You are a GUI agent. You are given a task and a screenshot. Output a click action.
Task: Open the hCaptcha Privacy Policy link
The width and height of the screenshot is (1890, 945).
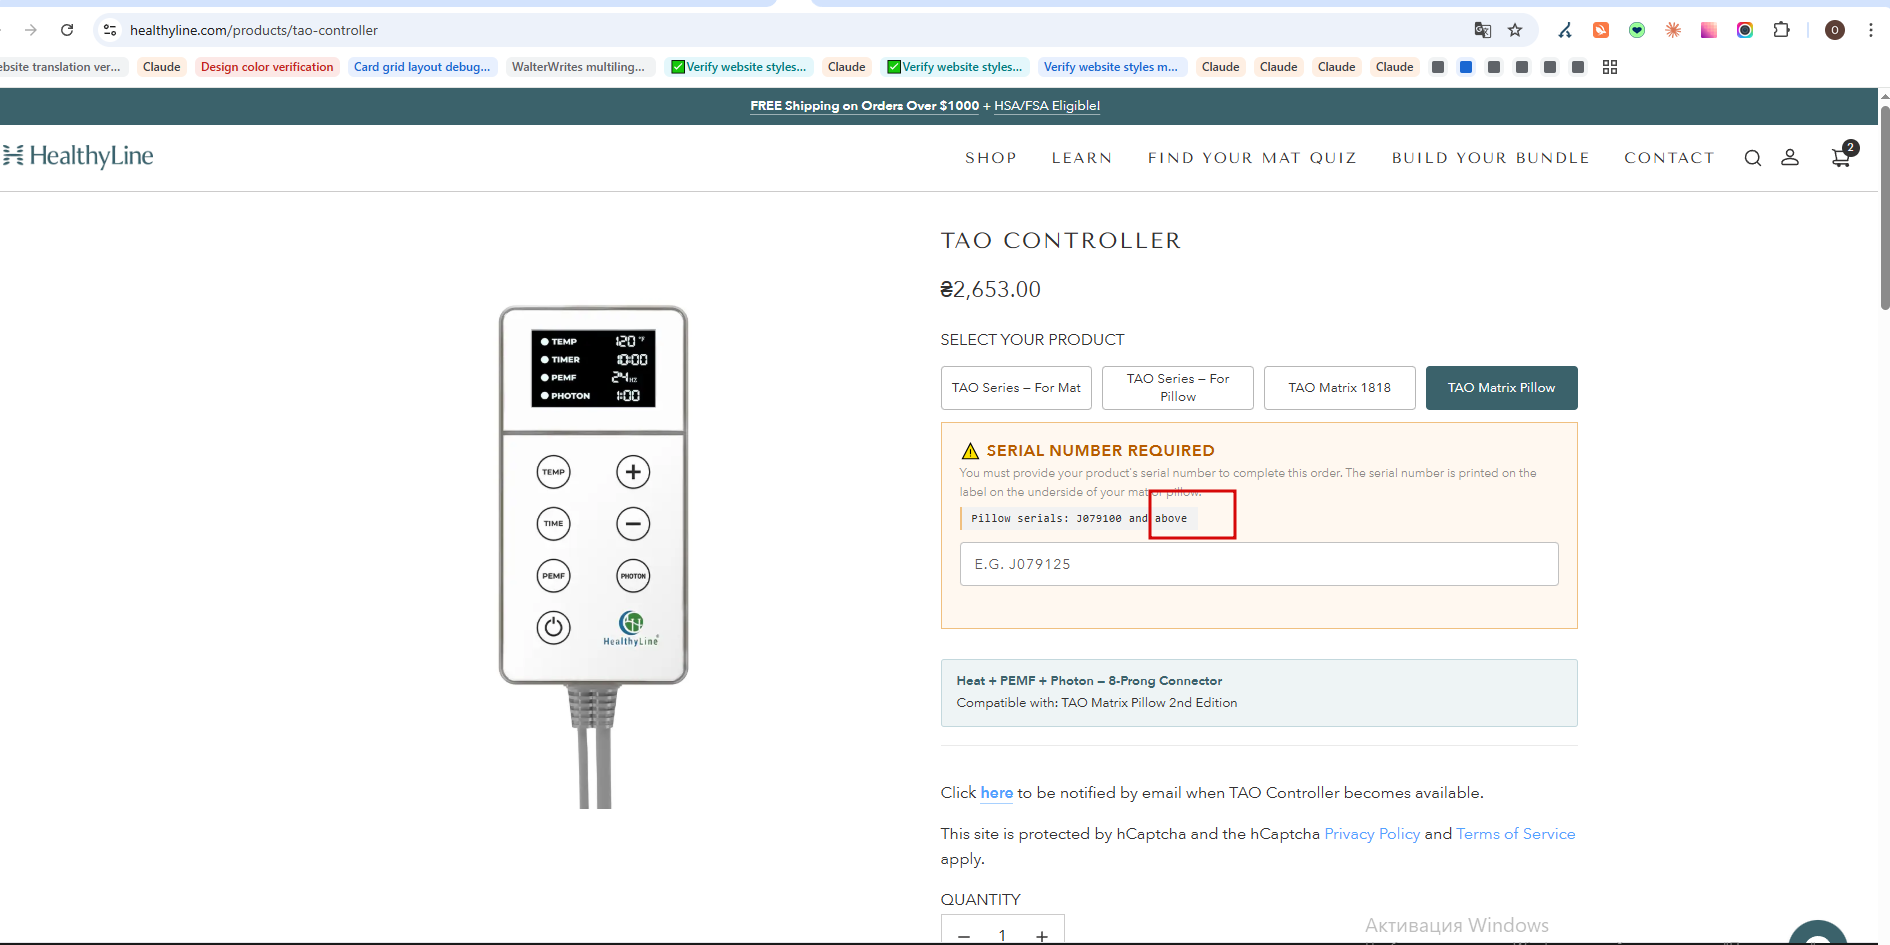click(x=1372, y=834)
